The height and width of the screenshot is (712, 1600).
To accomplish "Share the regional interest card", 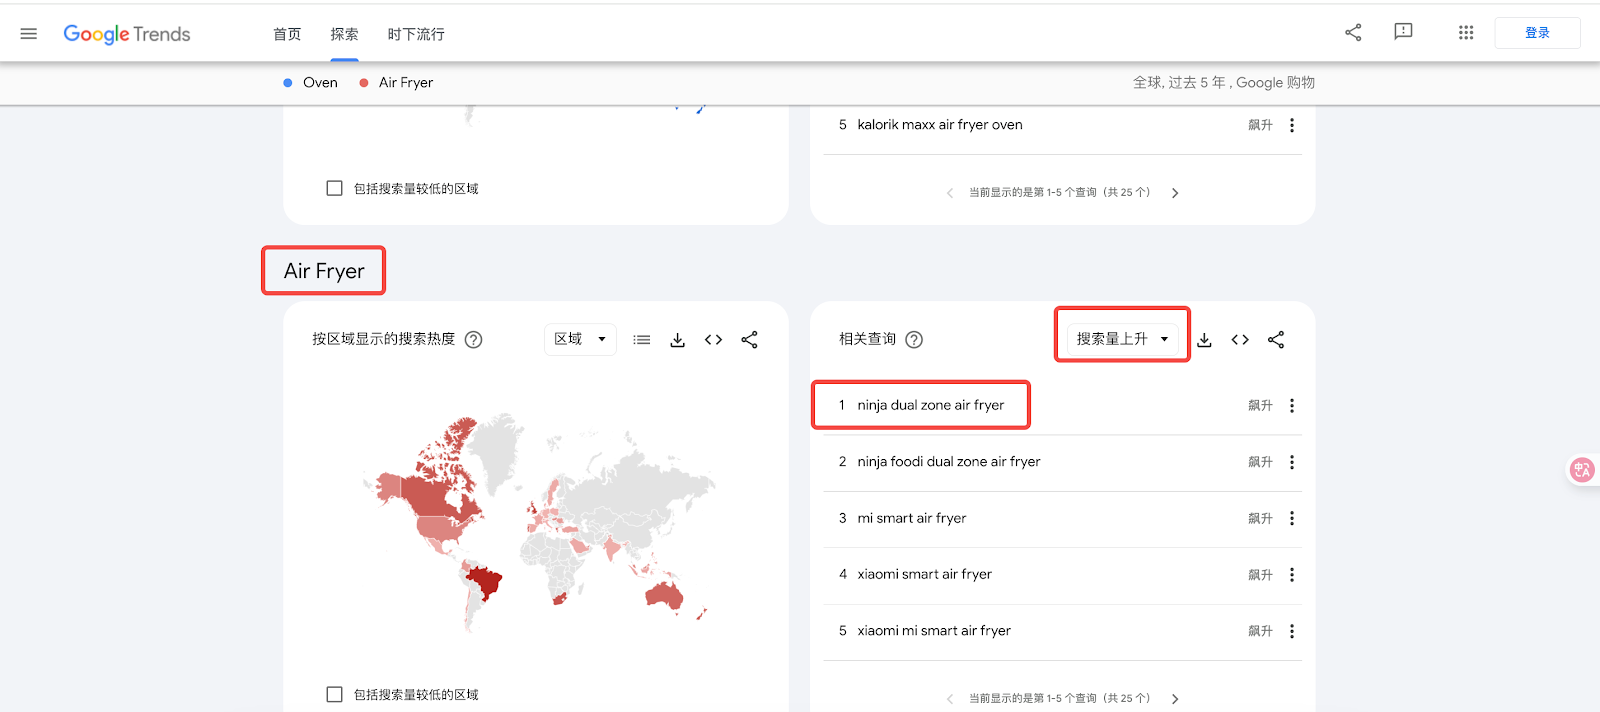I will (x=749, y=340).
